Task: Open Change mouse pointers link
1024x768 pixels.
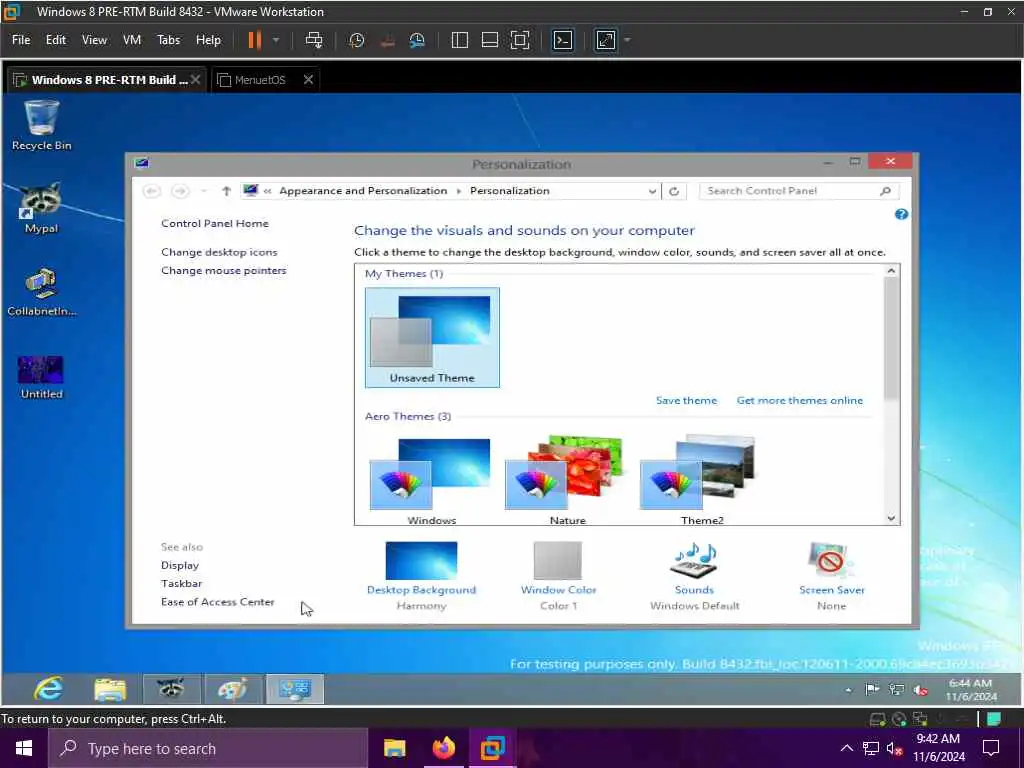Action: (223, 270)
